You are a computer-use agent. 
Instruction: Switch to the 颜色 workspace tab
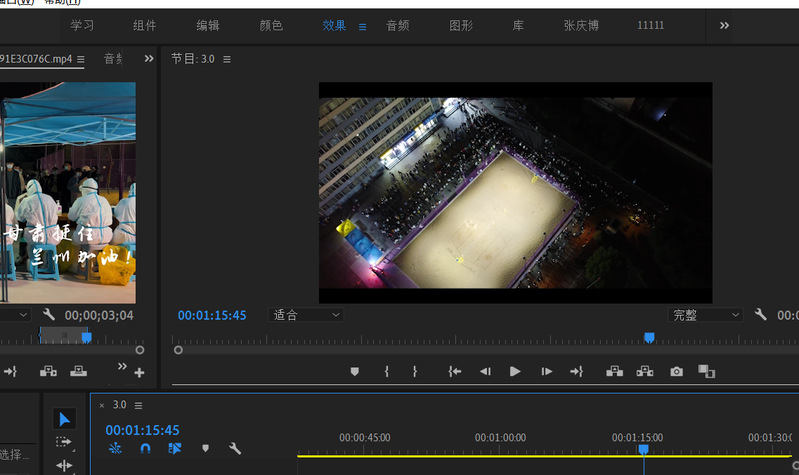[271, 26]
